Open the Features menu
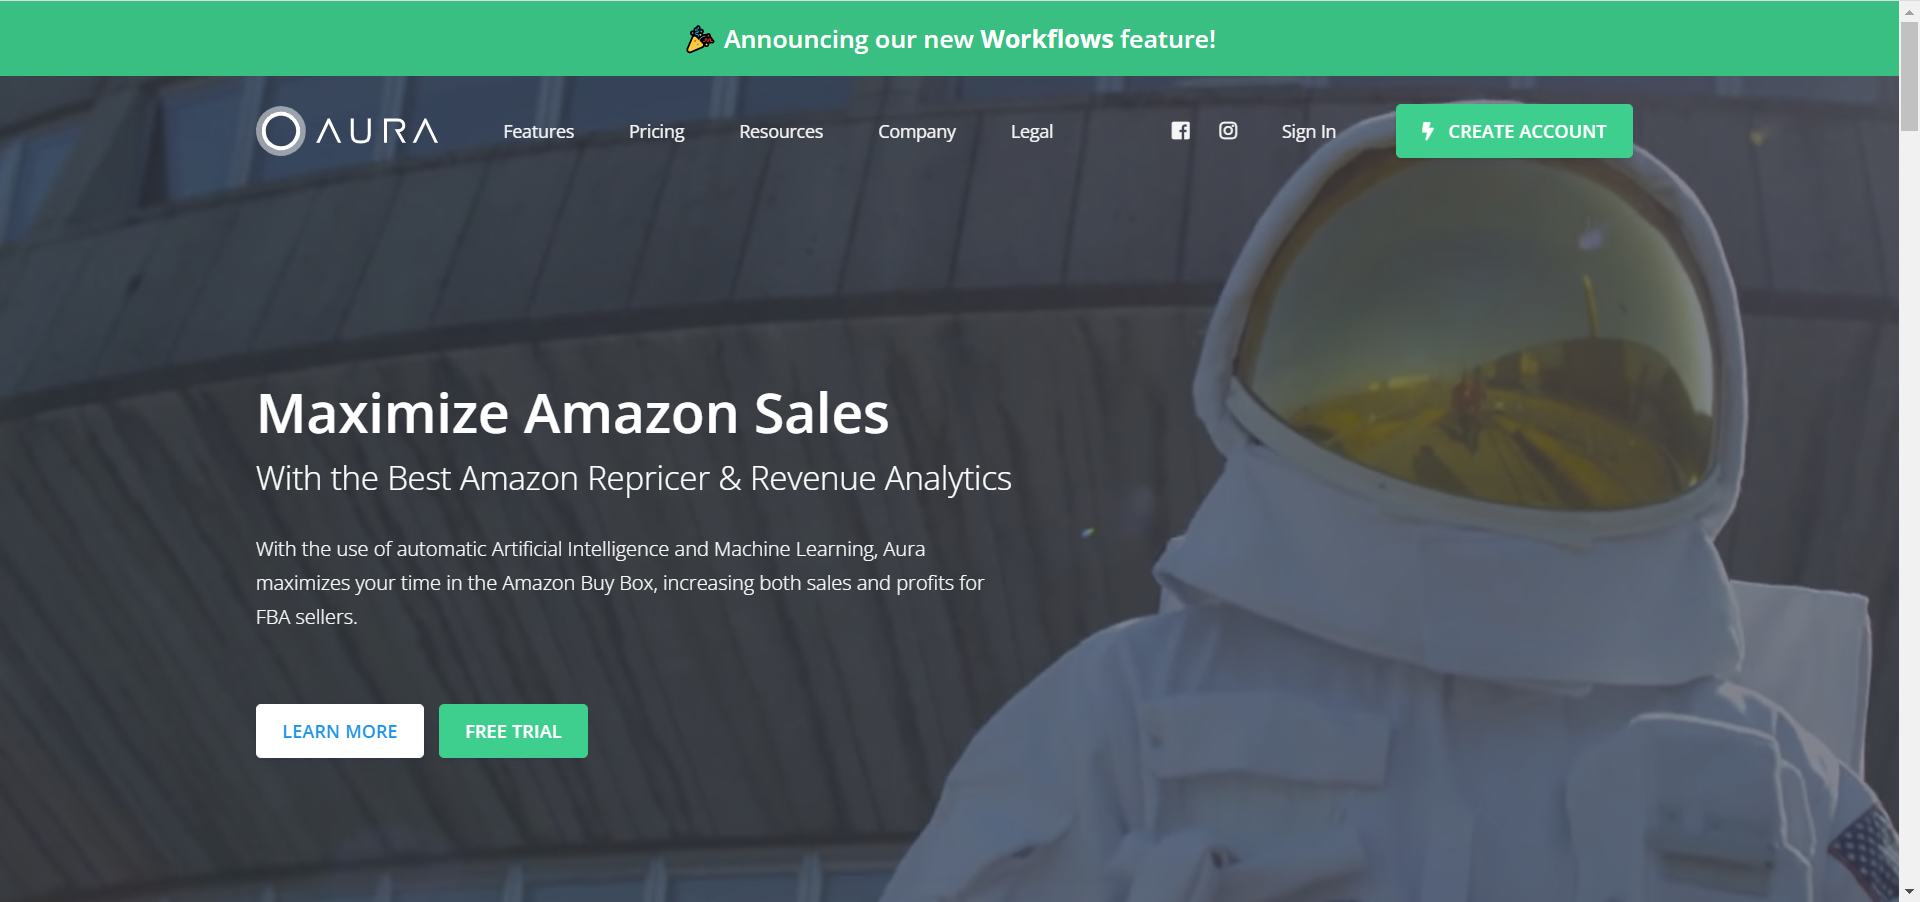 pyautogui.click(x=538, y=131)
